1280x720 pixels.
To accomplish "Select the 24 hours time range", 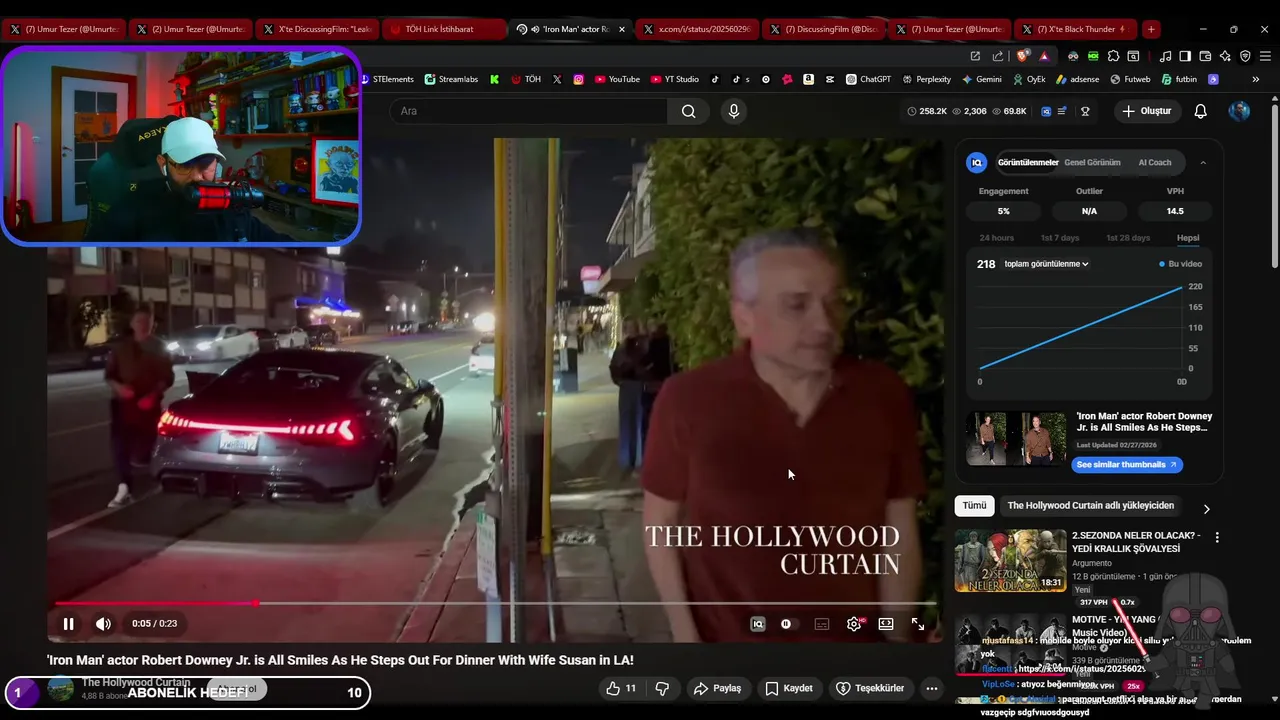I will (x=996, y=238).
